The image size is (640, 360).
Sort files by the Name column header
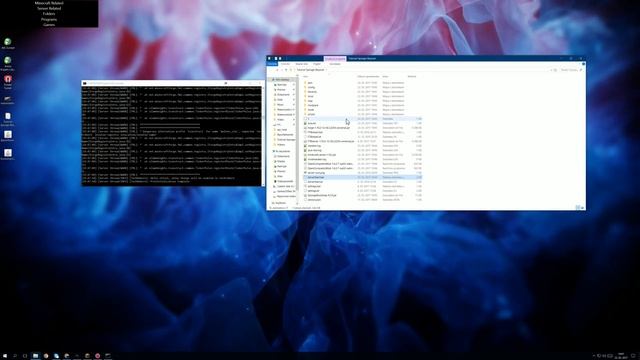click(305, 76)
